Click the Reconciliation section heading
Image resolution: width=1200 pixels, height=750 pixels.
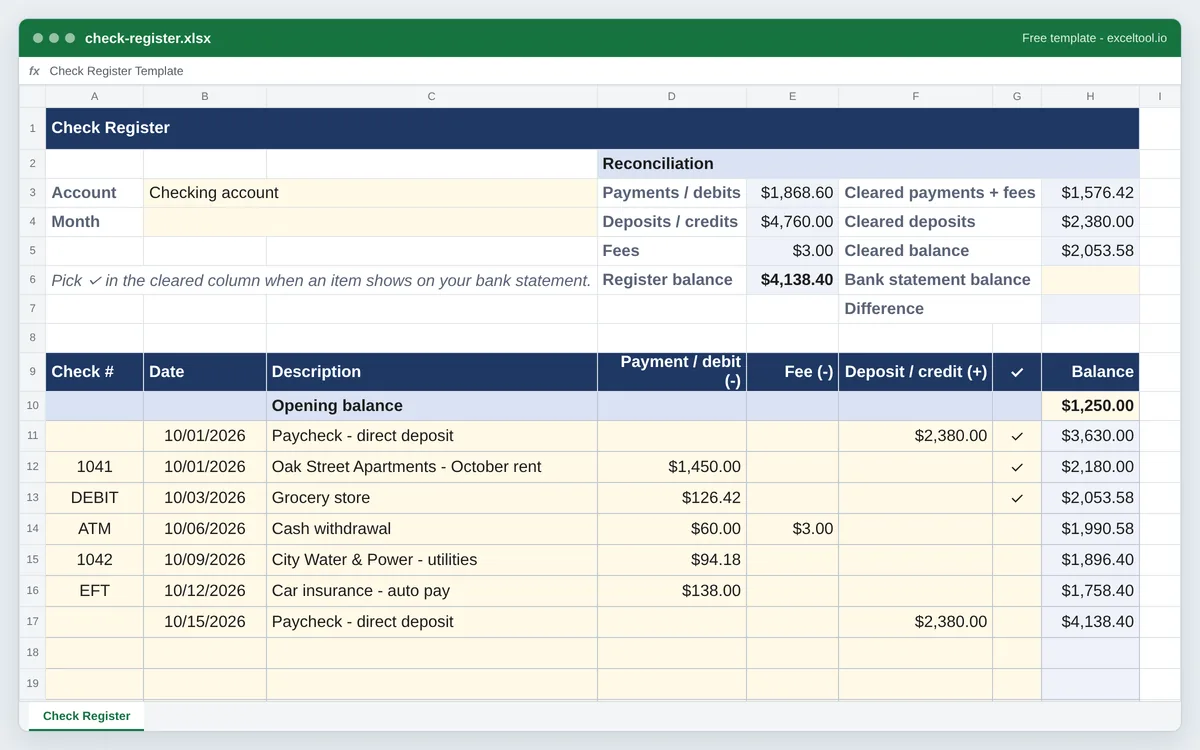pyautogui.click(x=868, y=164)
